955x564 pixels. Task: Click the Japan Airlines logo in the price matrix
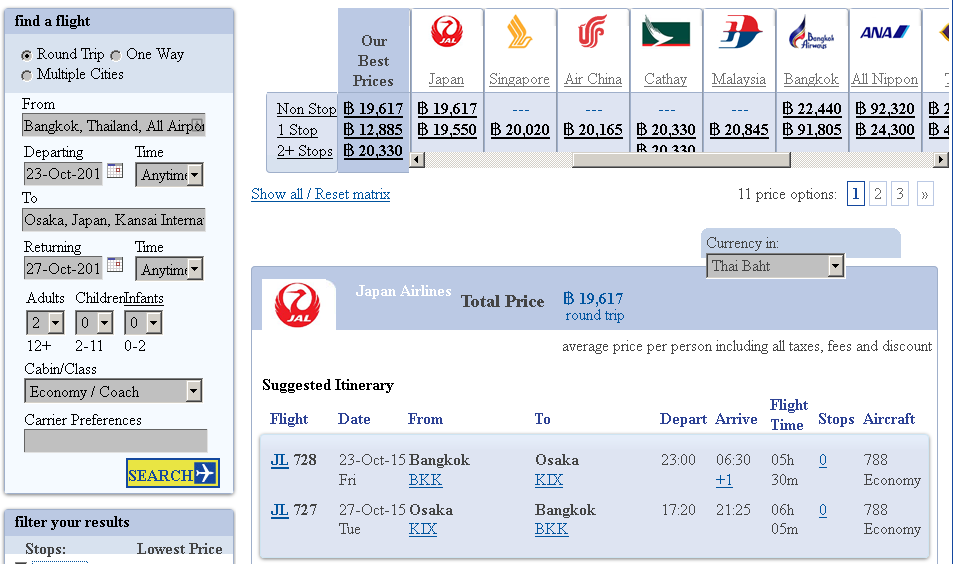[446, 32]
